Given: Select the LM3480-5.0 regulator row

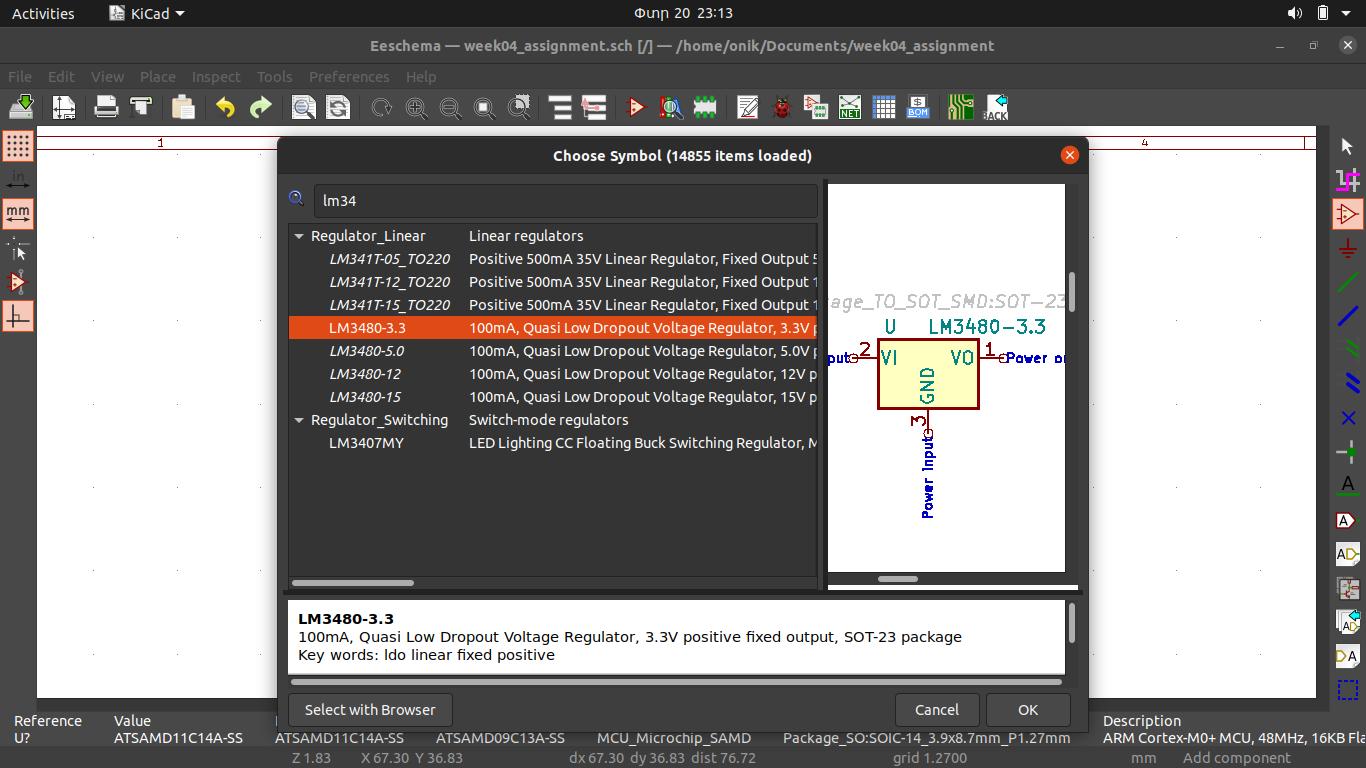Looking at the screenshot, I should point(553,351).
